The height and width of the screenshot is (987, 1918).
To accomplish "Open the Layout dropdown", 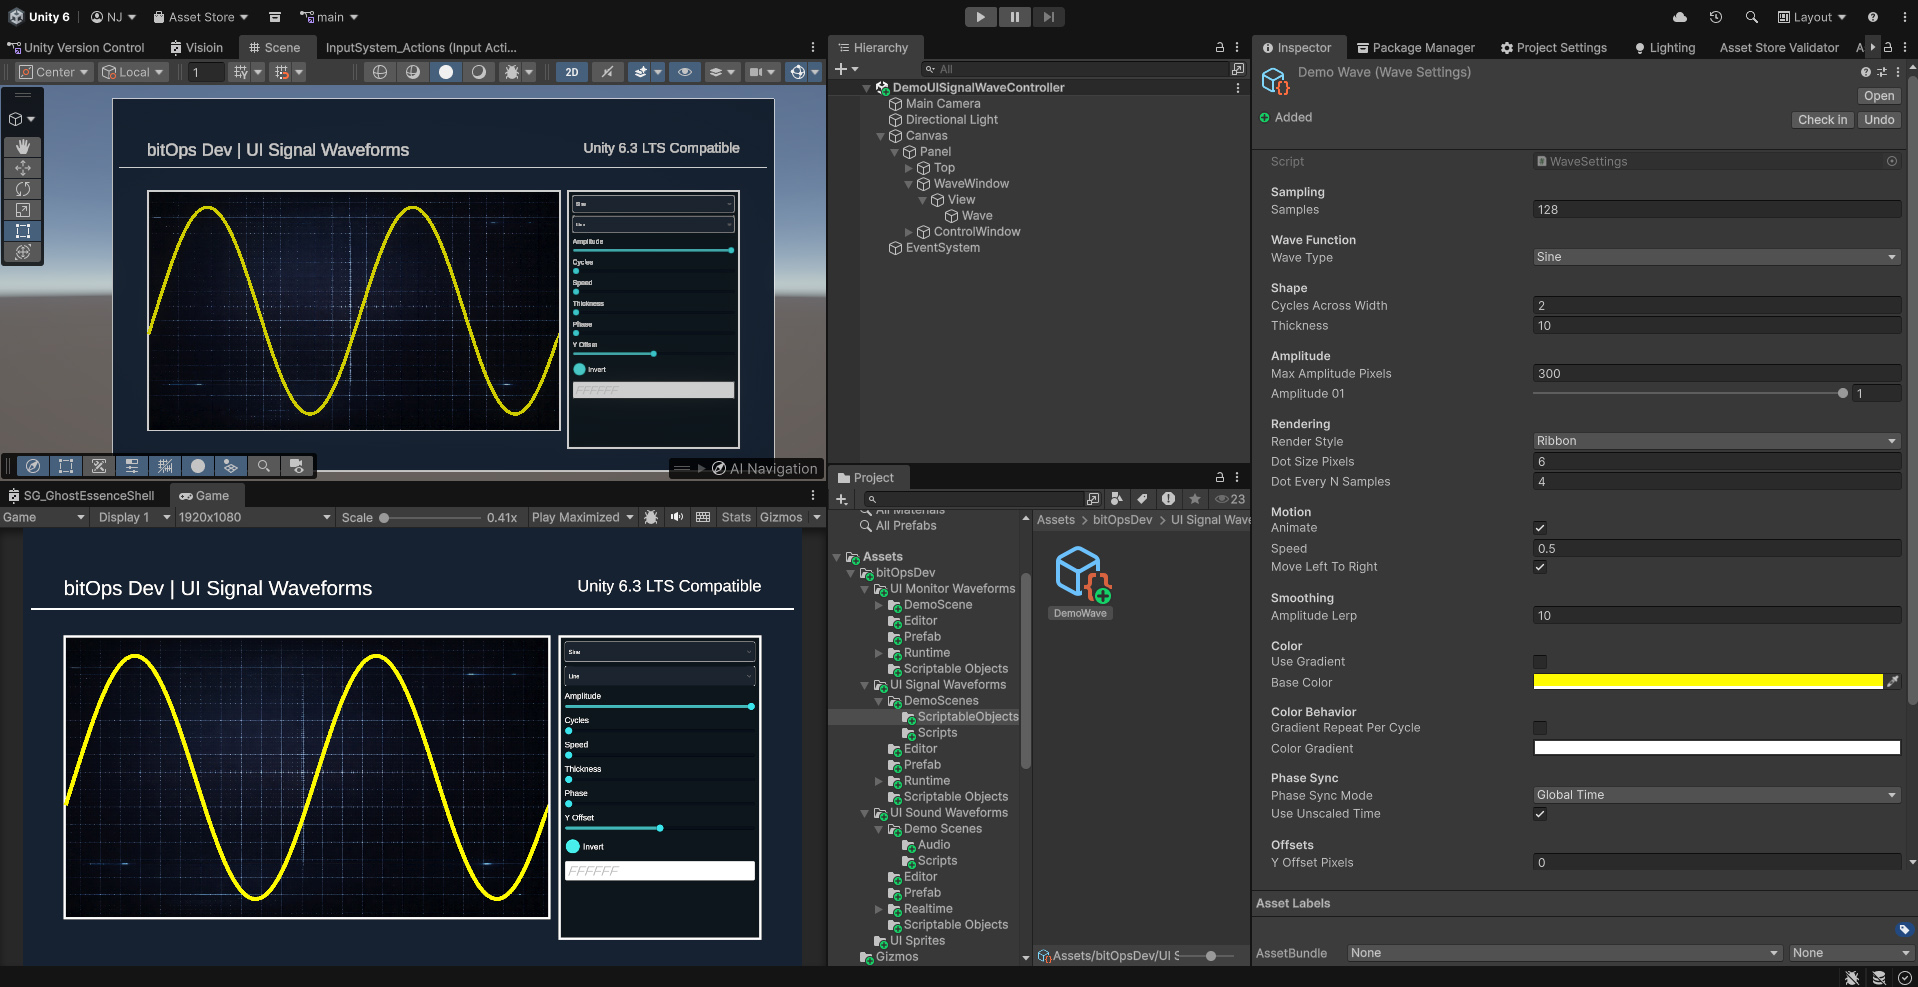I will tap(1812, 17).
